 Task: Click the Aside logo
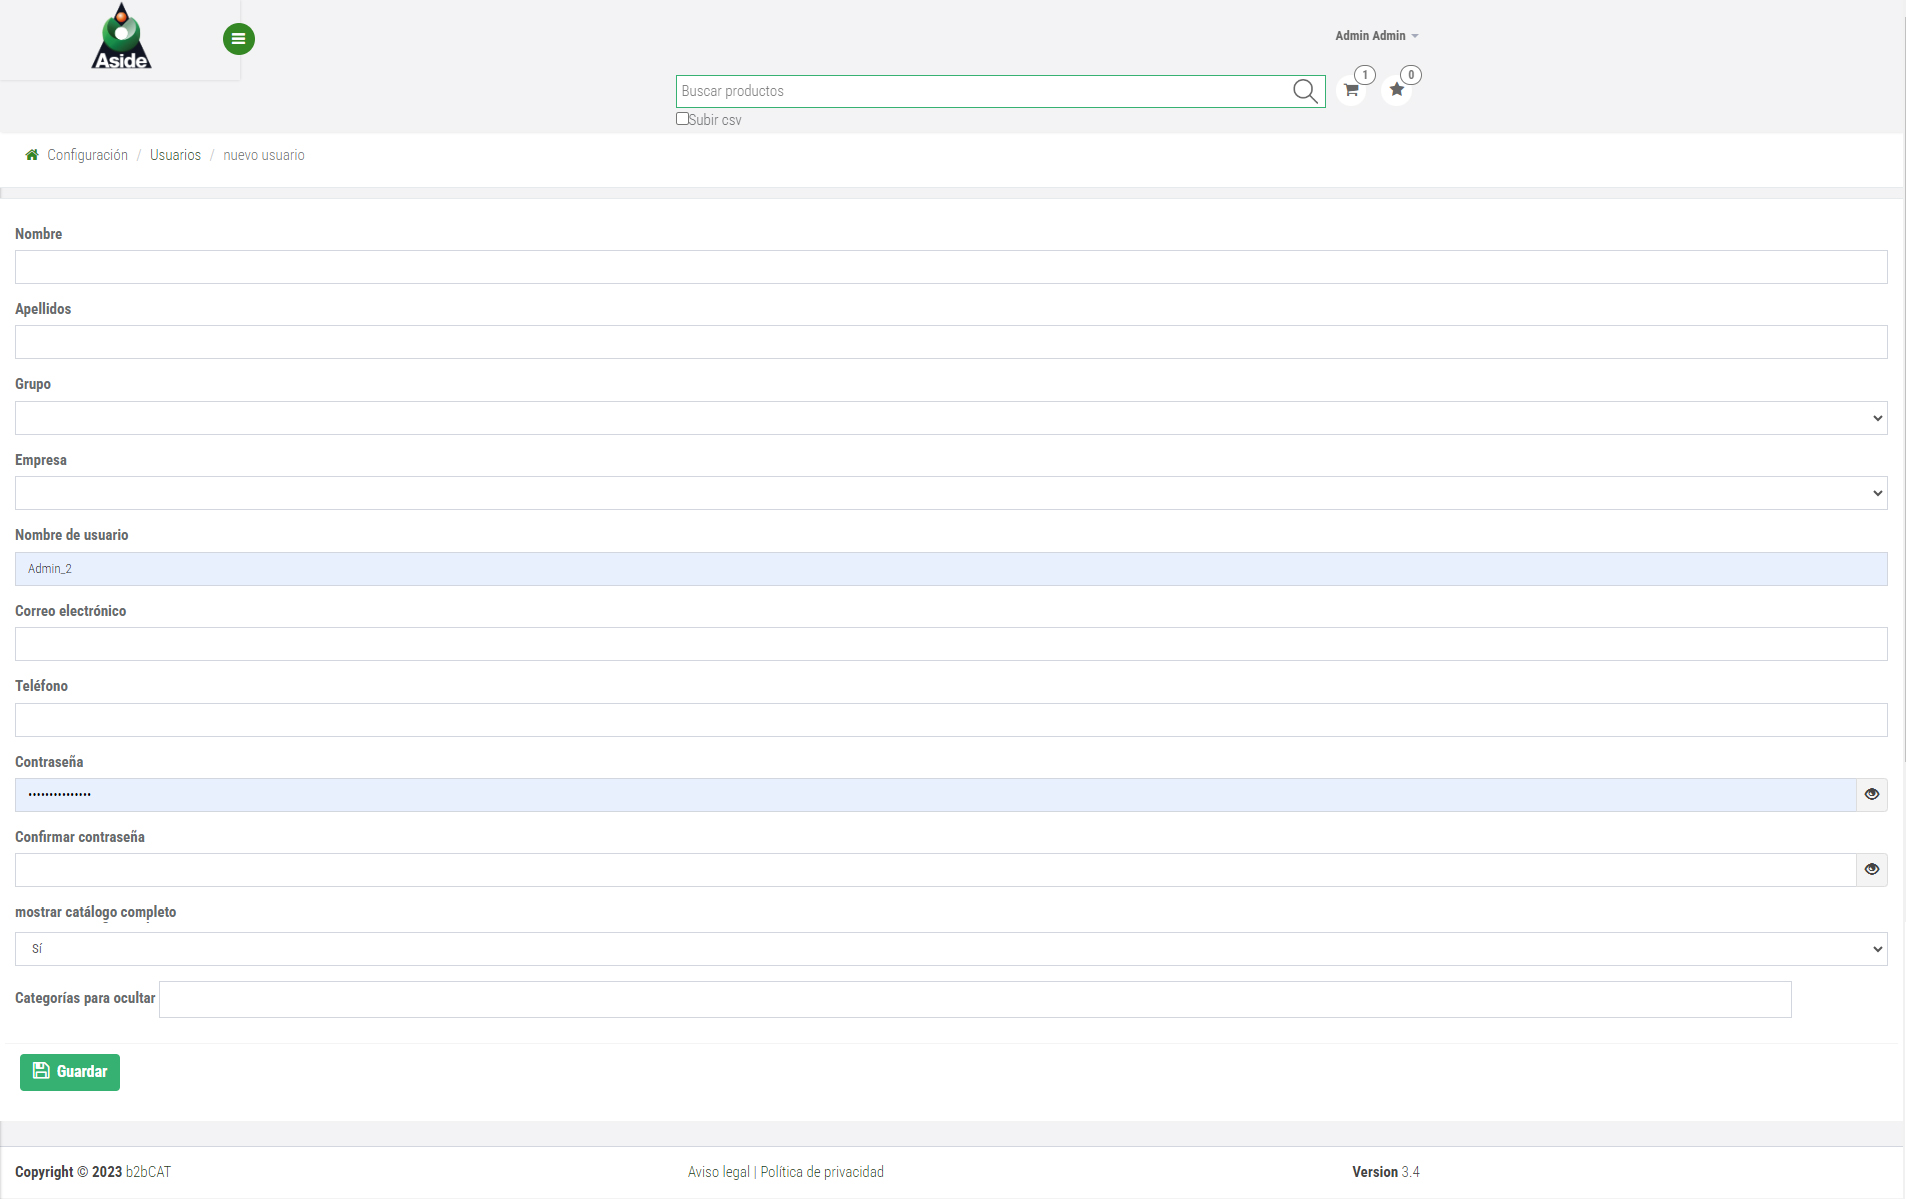tap(121, 38)
